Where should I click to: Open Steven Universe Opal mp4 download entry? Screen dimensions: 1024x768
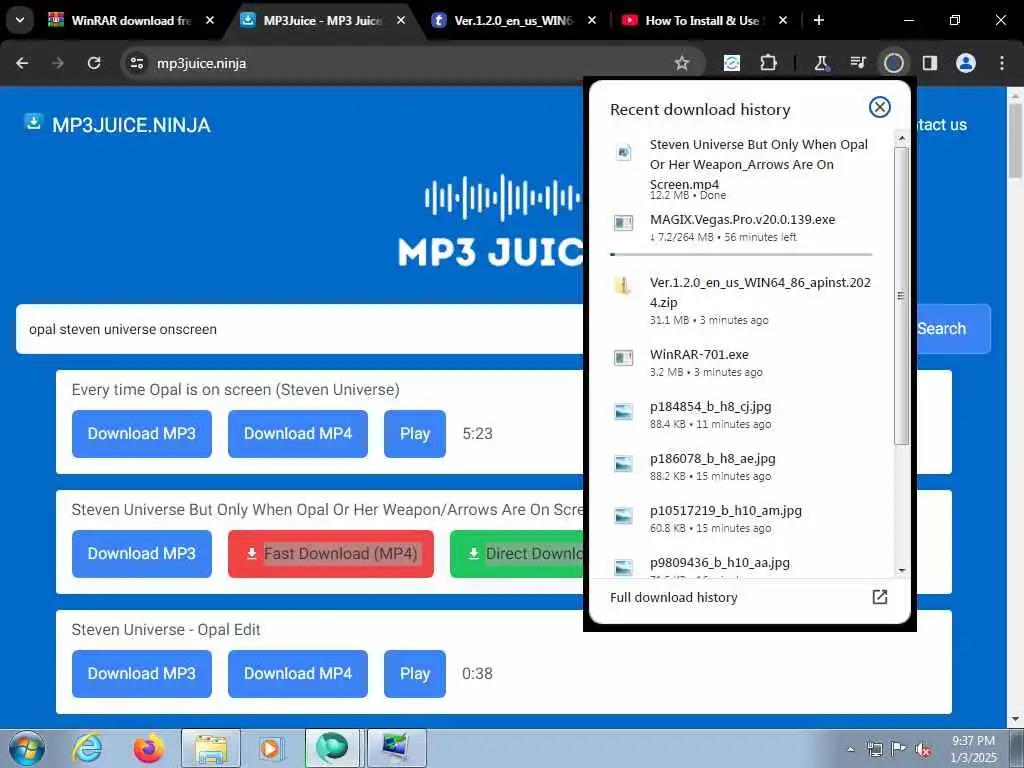pyautogui.click(x=741, y=168)
